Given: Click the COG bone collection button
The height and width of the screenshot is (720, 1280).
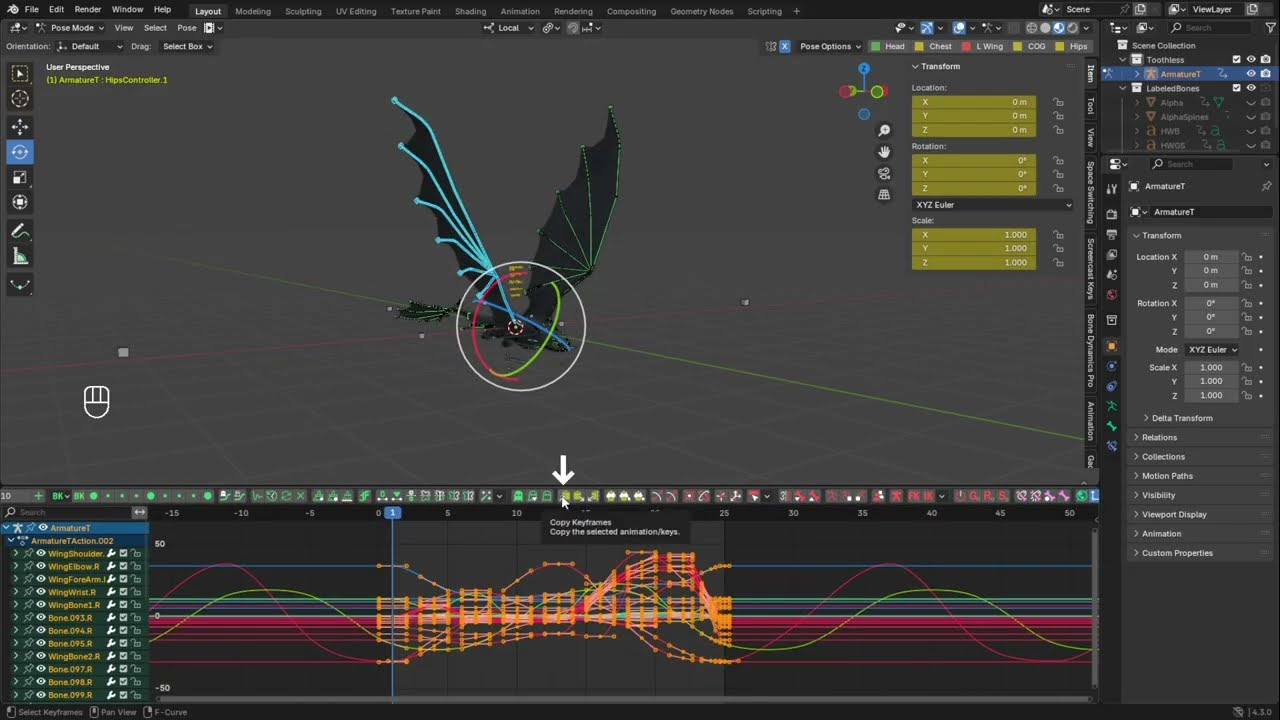Looking at the screenshot, I should point(1030,46).
